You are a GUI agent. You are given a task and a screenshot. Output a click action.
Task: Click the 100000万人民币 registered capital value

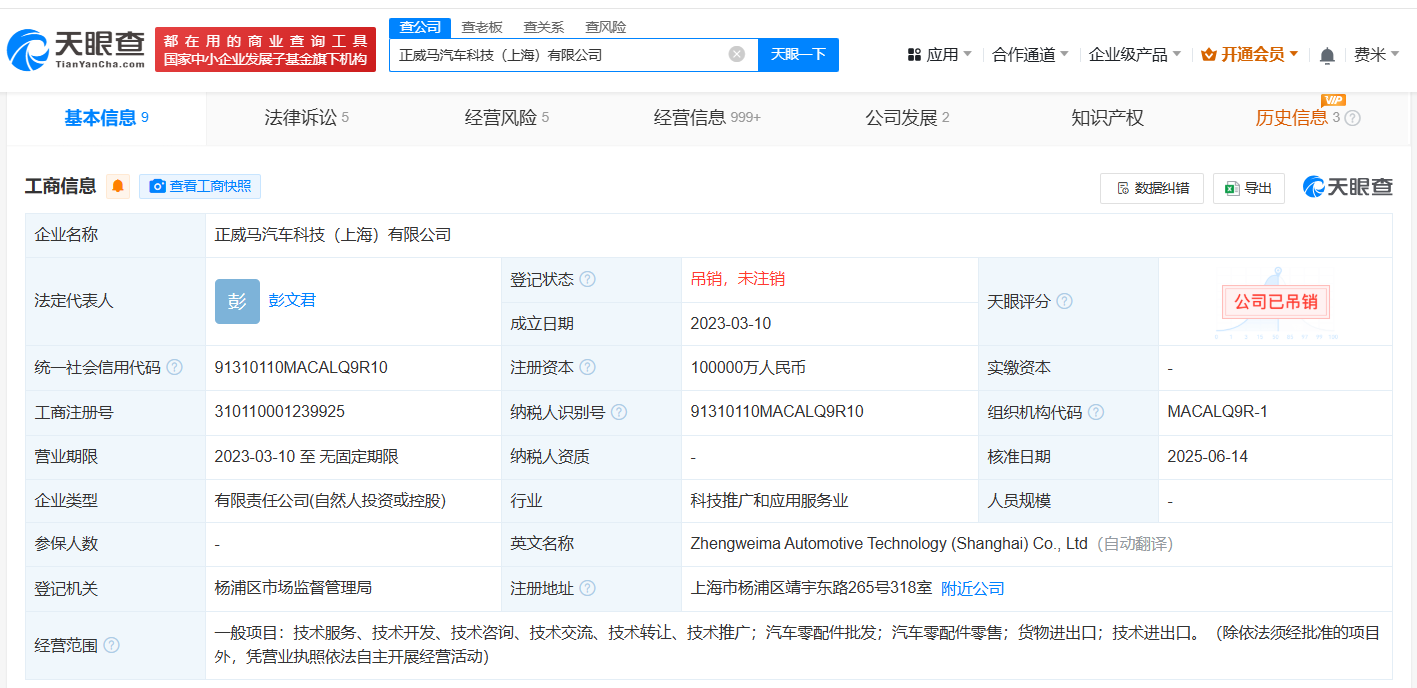[748, 368]
